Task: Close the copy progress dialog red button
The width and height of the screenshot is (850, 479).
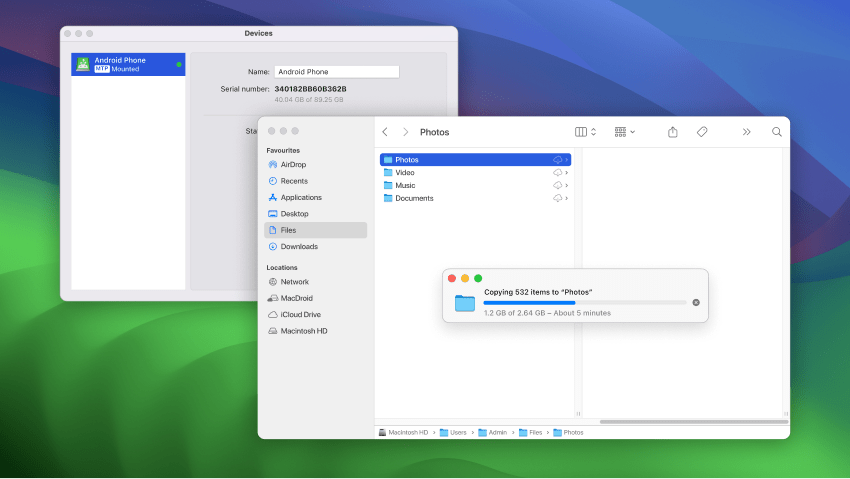Action: (452, 278)
